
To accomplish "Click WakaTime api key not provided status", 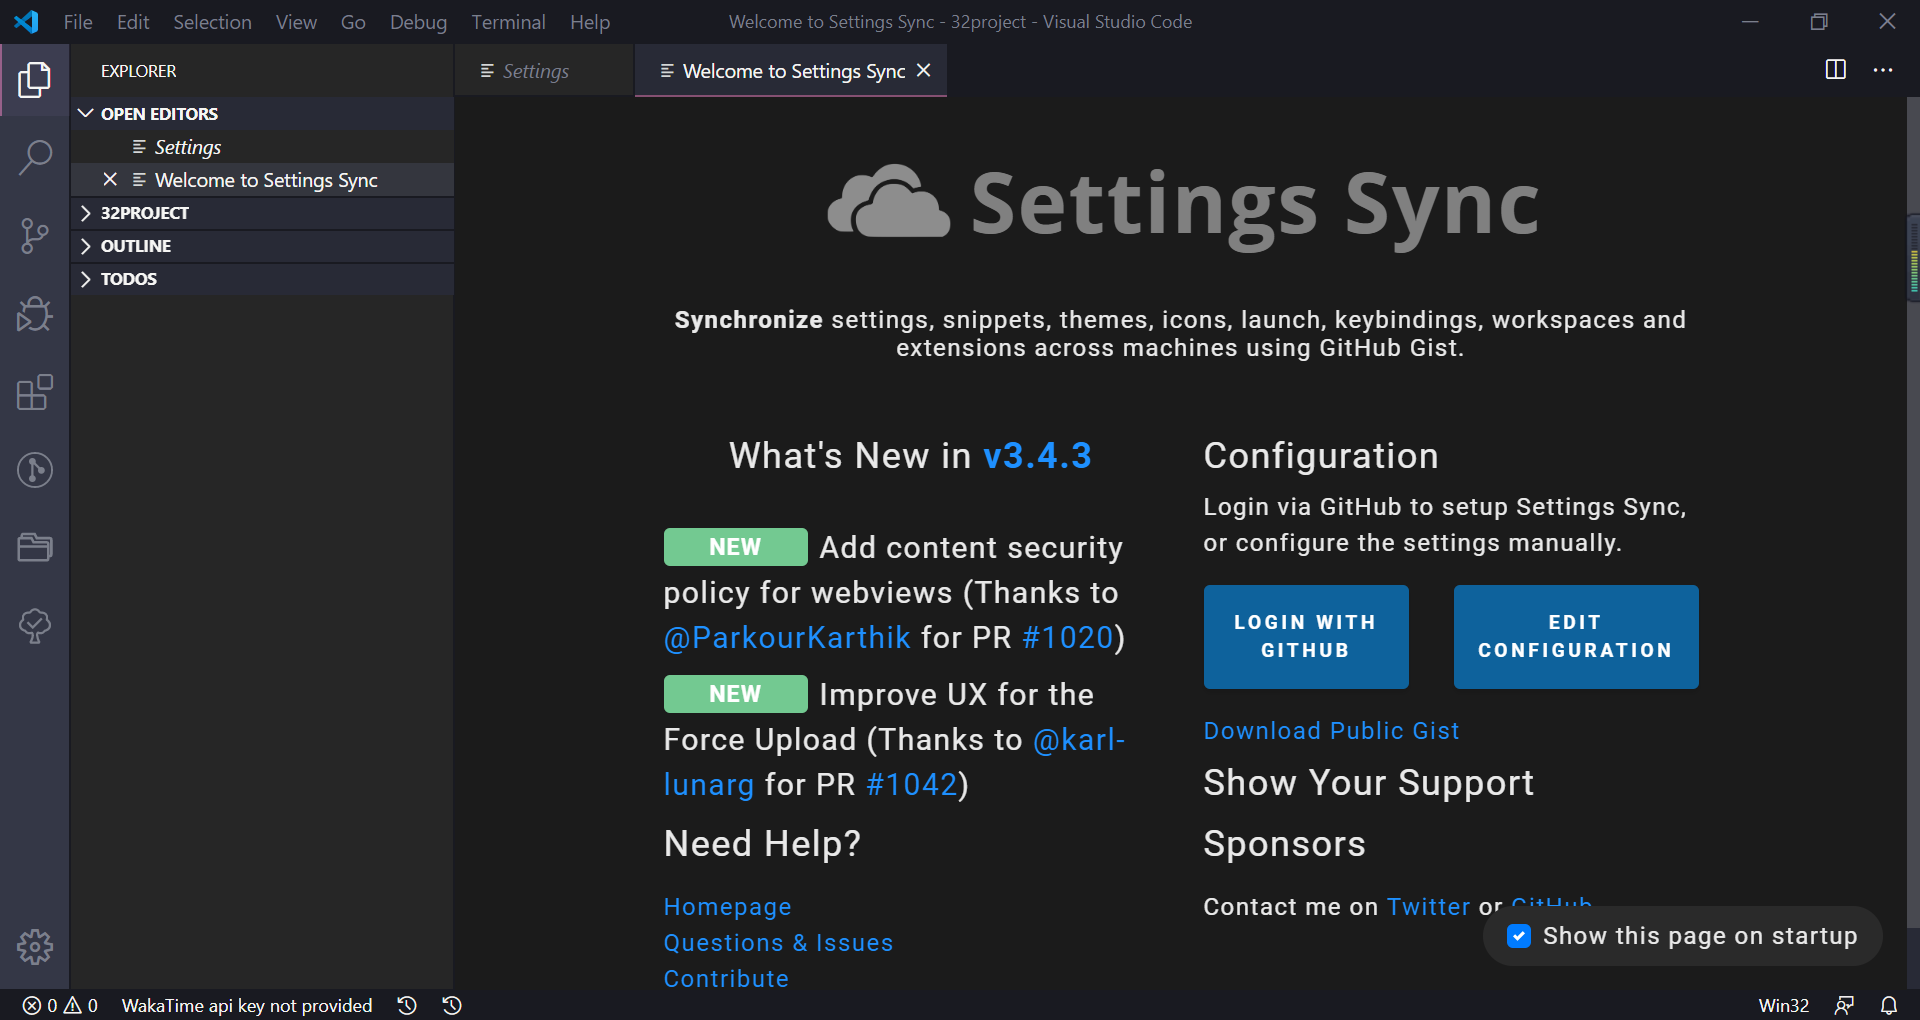I will pos(247,1005).
